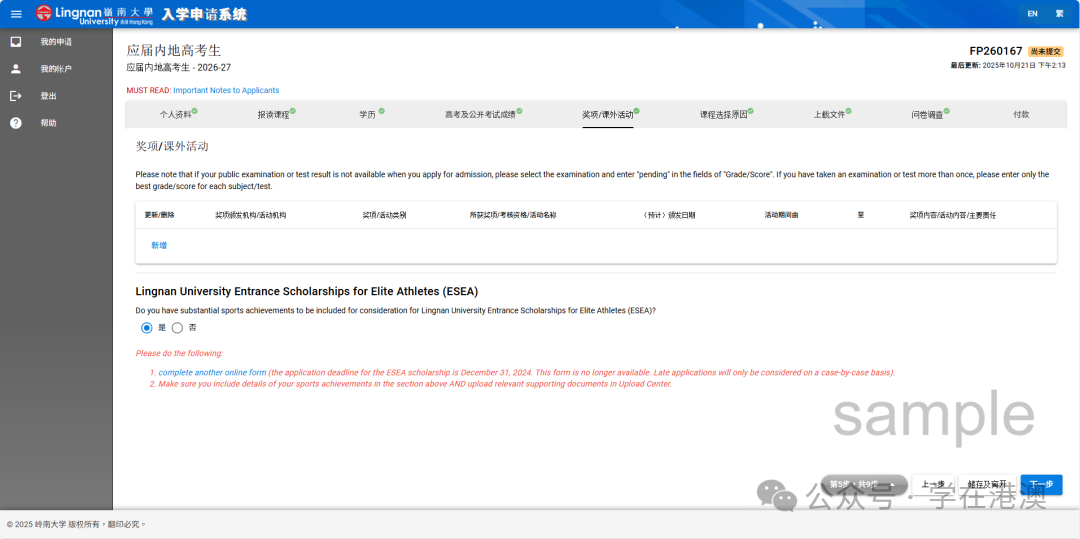This screenshot has height=539, width=1080.
Task: Select the 否 radio button
Action: point(178,327)
